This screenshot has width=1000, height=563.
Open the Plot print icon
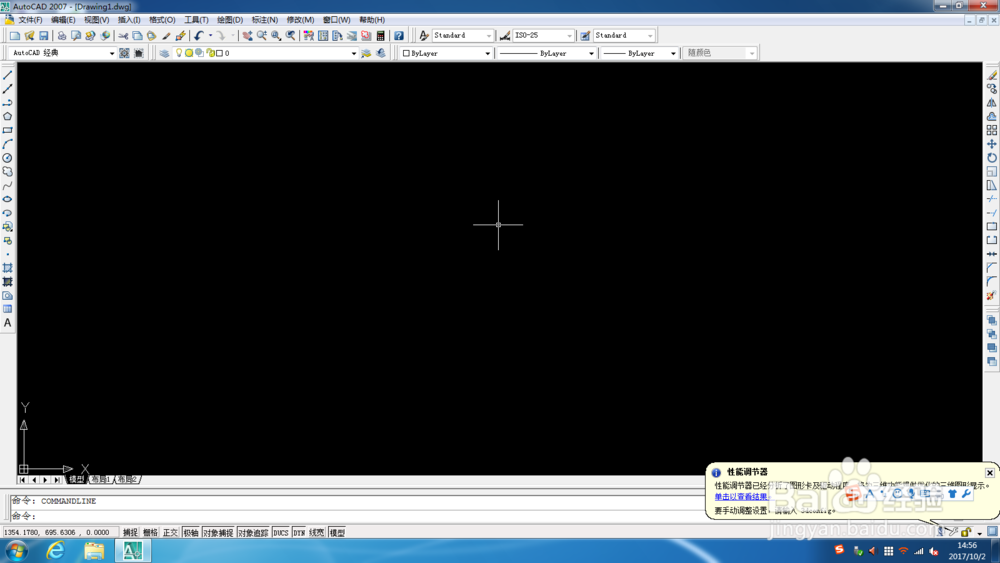click(62, 36)
